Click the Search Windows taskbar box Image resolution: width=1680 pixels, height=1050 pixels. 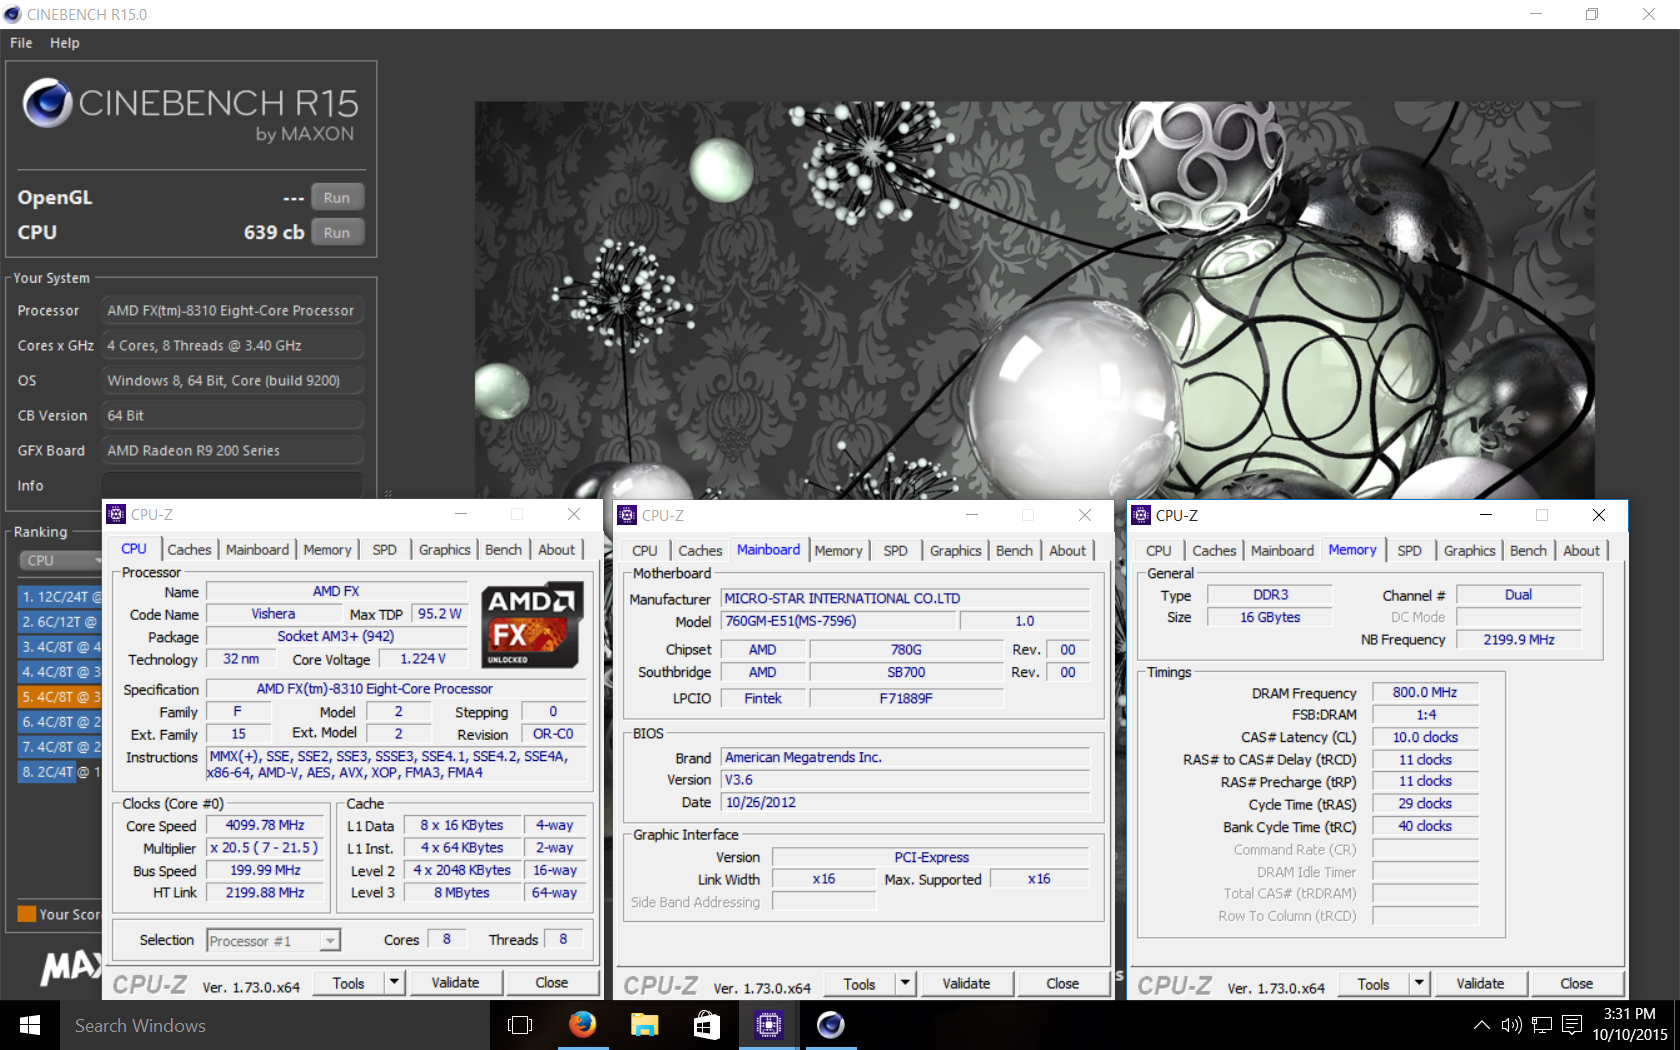[275, 1025]
